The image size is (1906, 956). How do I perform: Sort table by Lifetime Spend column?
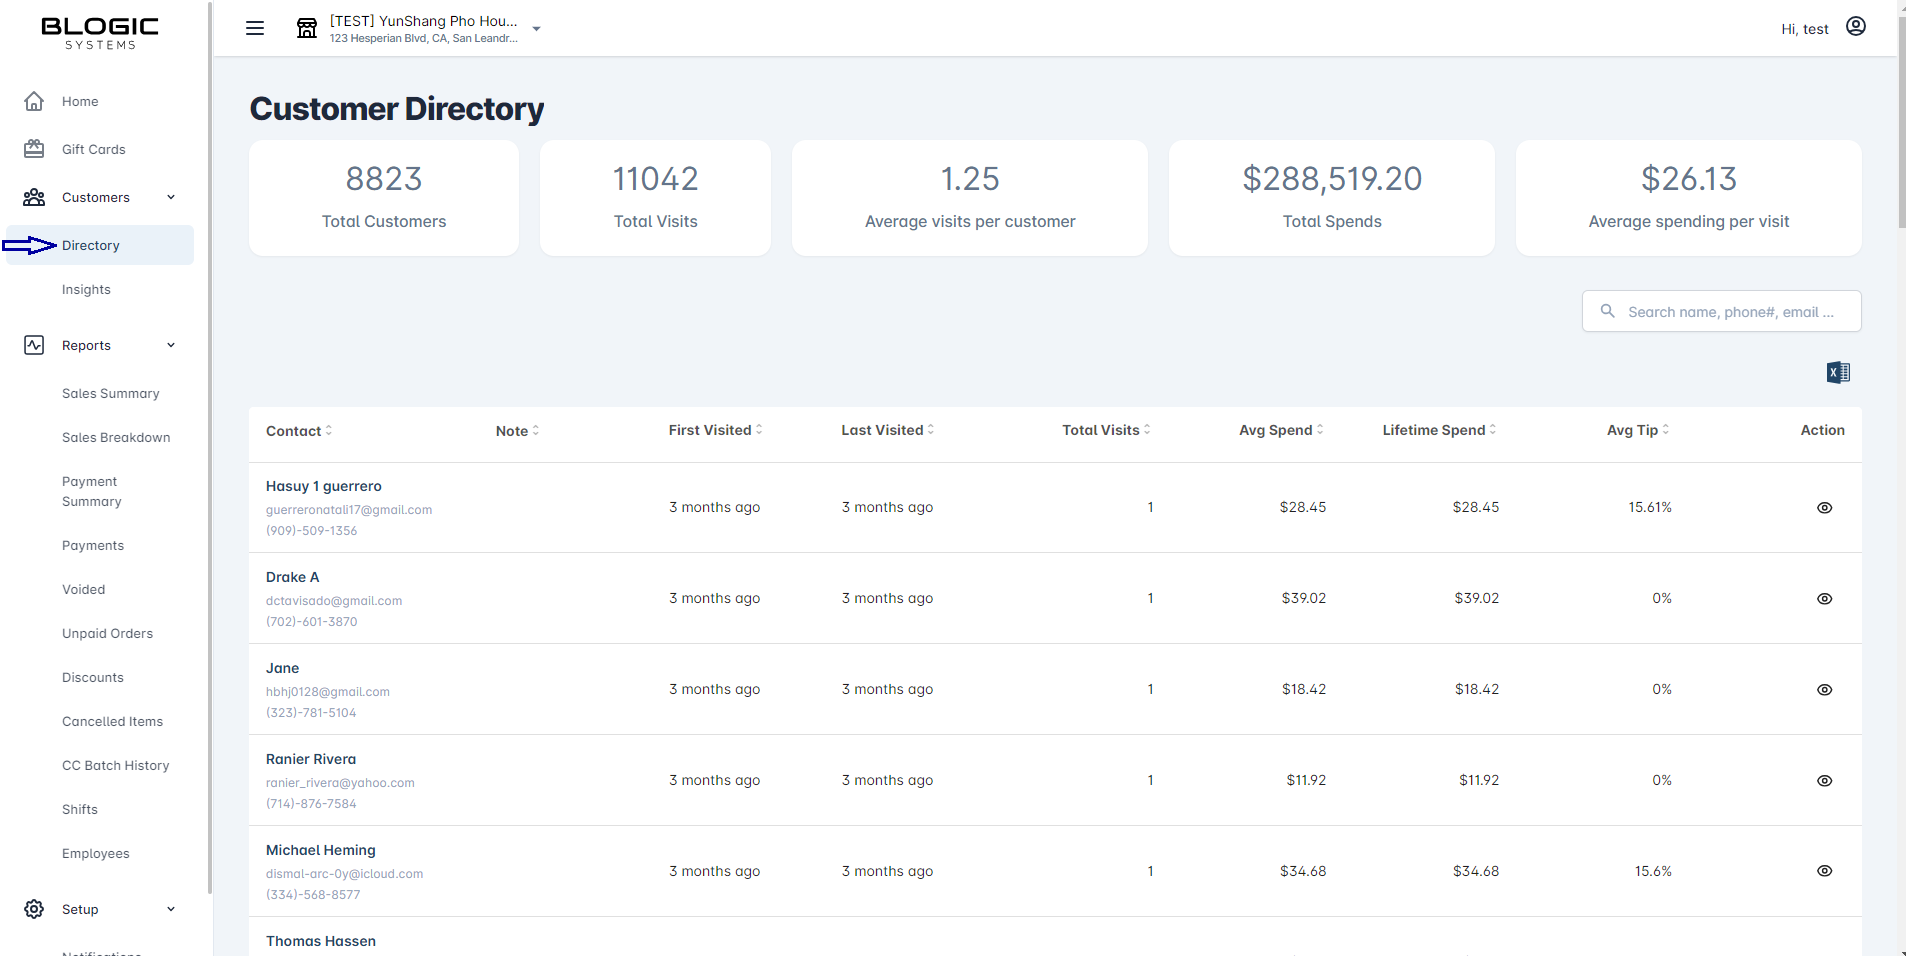[1438, 430]
